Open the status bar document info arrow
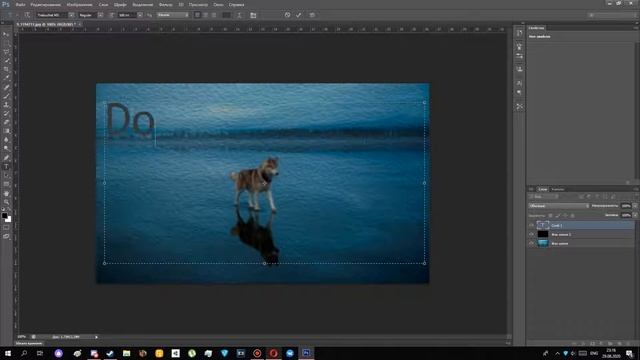Screen dimensions: 640x360 coord(96,337)
